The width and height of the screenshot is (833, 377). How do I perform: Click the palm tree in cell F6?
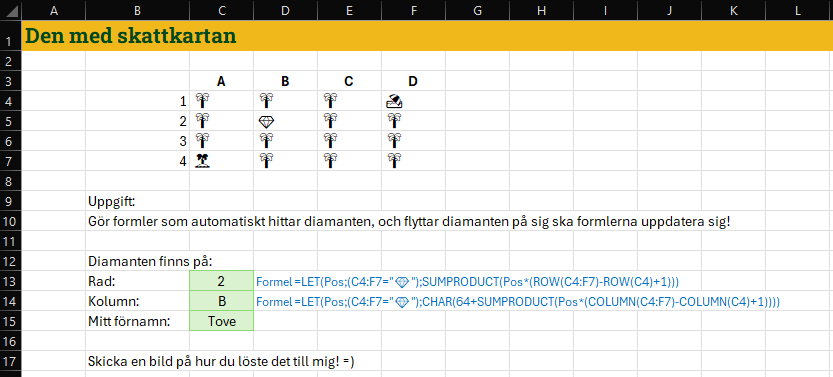point(394,141)
